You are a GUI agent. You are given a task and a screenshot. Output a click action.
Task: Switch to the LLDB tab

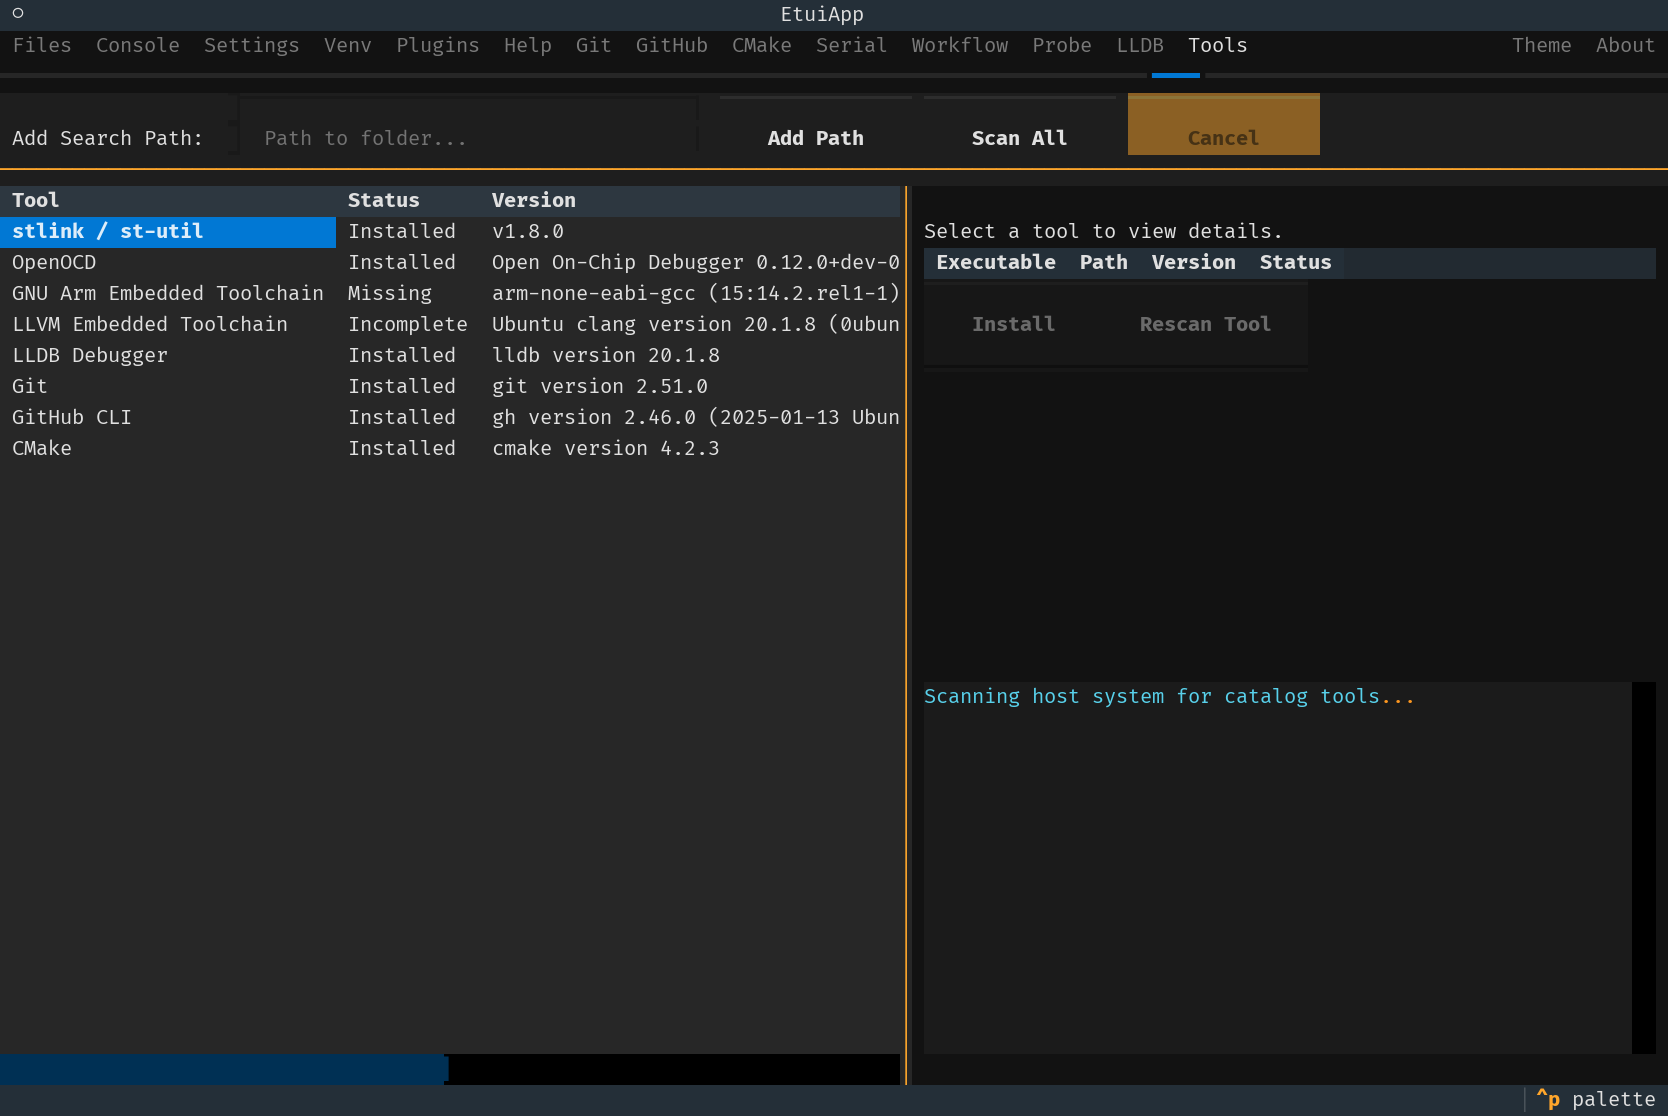1140,45
